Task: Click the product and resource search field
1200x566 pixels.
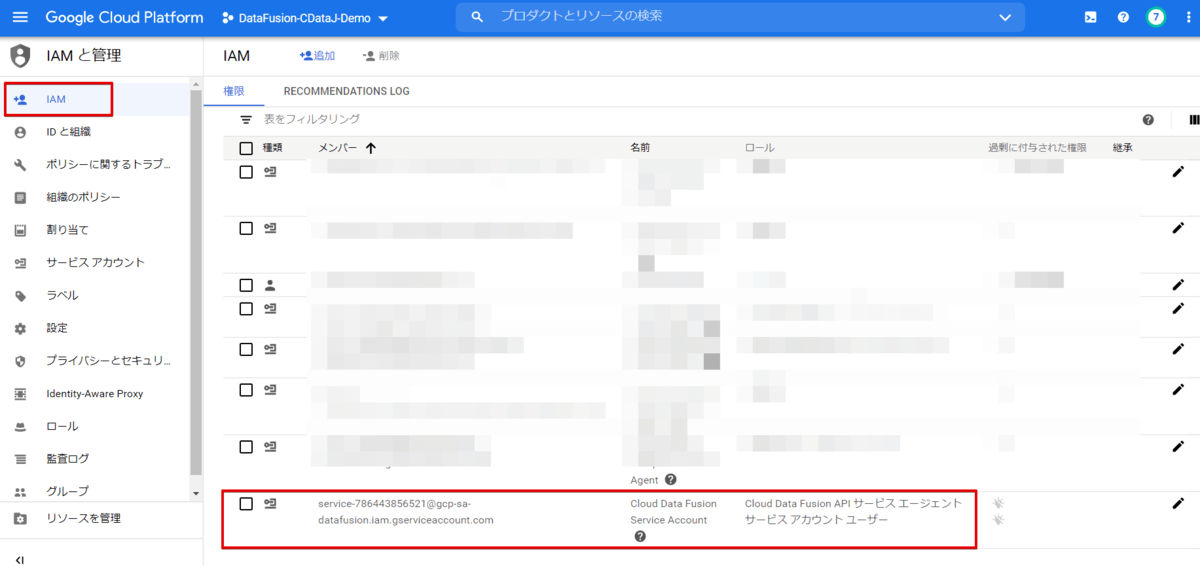Action: coord(740,17)
